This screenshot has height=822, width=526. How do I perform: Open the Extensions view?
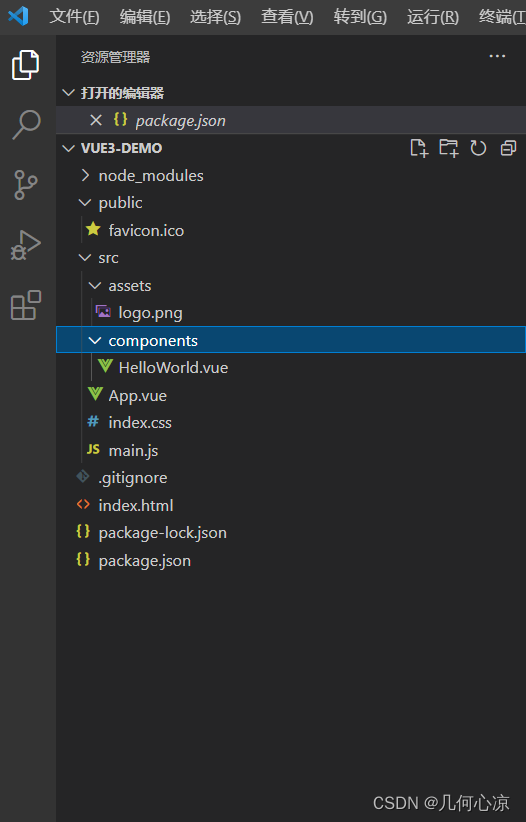[26, 305]
